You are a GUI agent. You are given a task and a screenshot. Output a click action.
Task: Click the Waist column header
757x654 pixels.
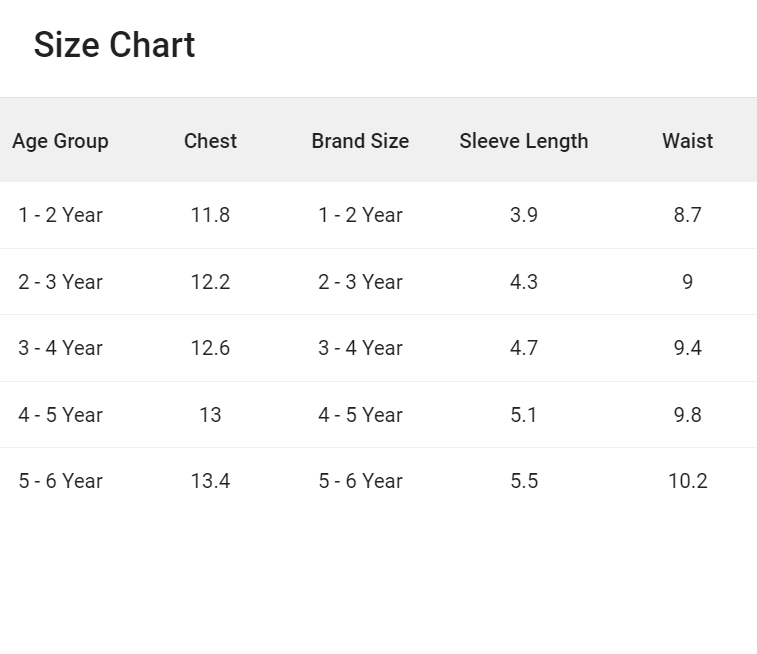pyautogui.click(x=687, y=141)
